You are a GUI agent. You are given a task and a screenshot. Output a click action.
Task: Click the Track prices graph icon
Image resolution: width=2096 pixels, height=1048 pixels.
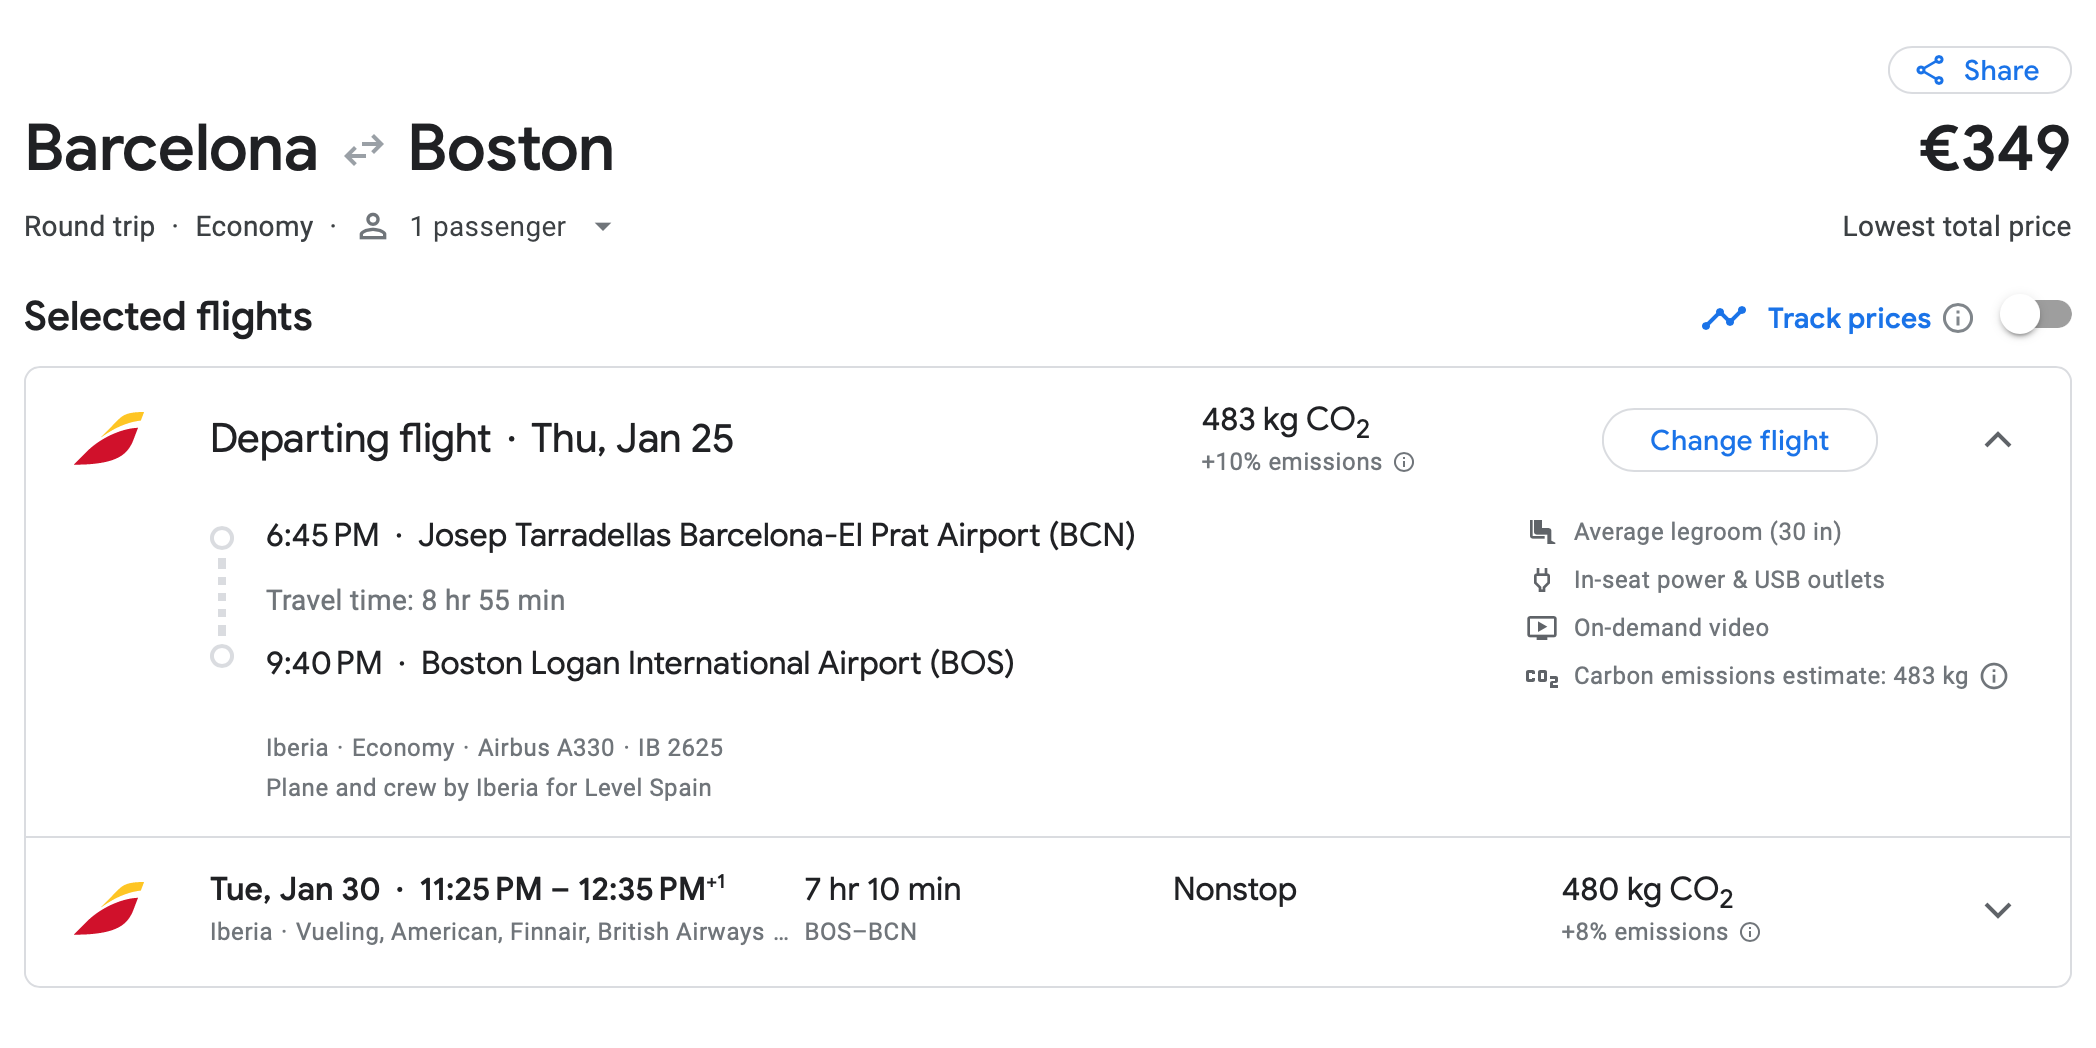point(1723,318)
